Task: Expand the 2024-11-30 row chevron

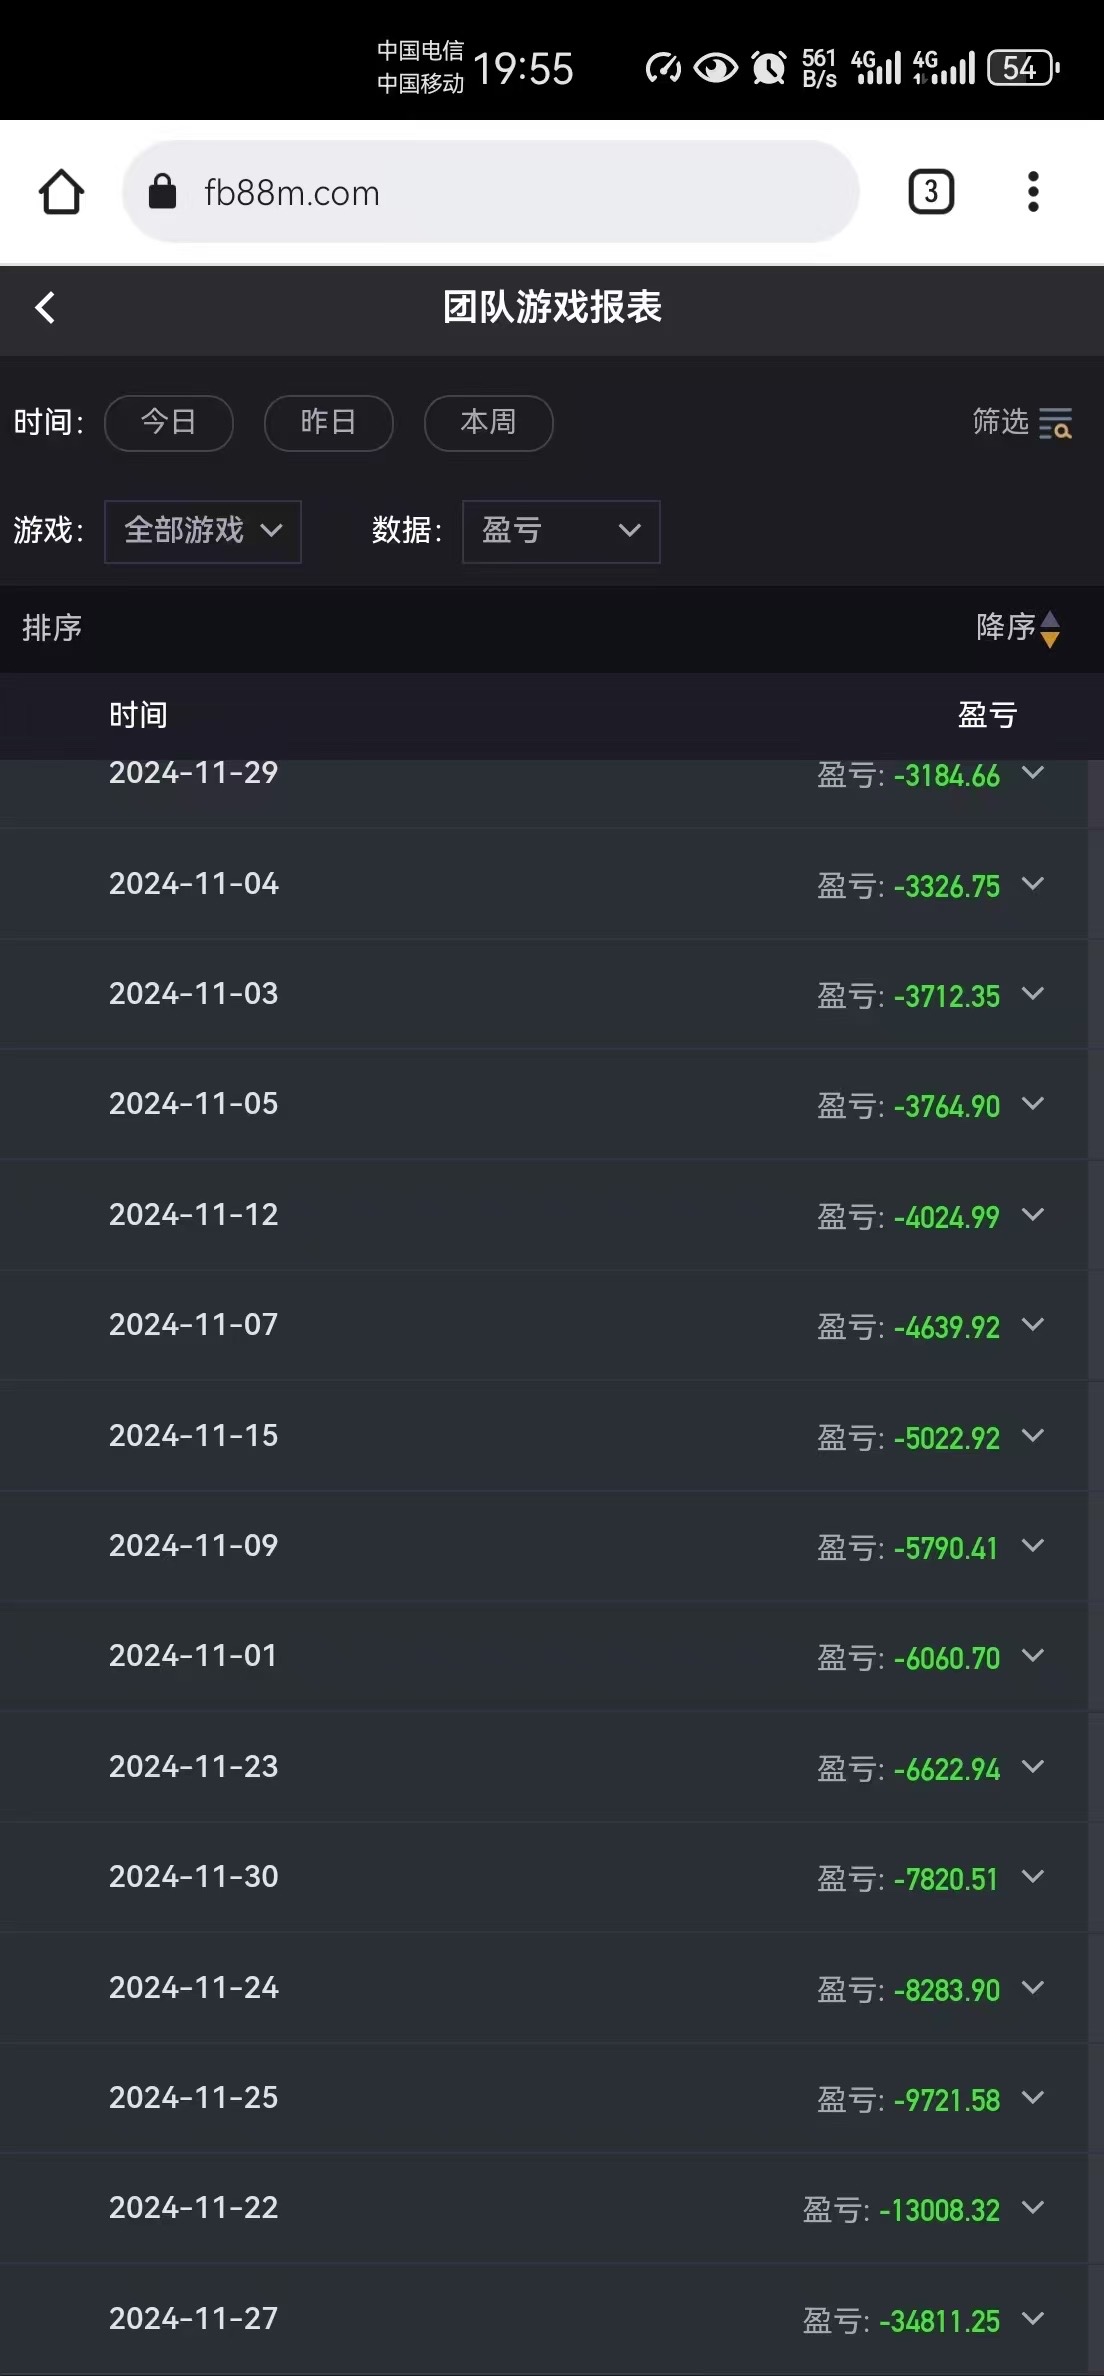Action: pyautogui.click(x=1033, y=1877)
